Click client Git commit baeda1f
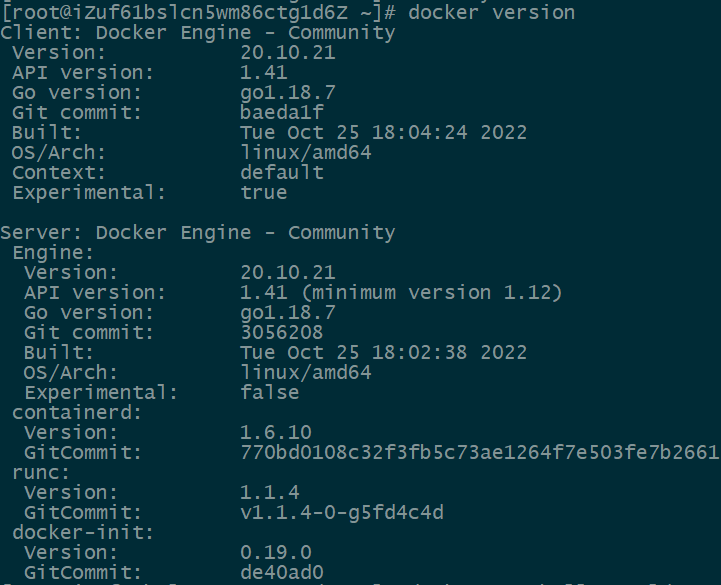The height and width of the screenshot is (585, 721). tap(282, 113)
